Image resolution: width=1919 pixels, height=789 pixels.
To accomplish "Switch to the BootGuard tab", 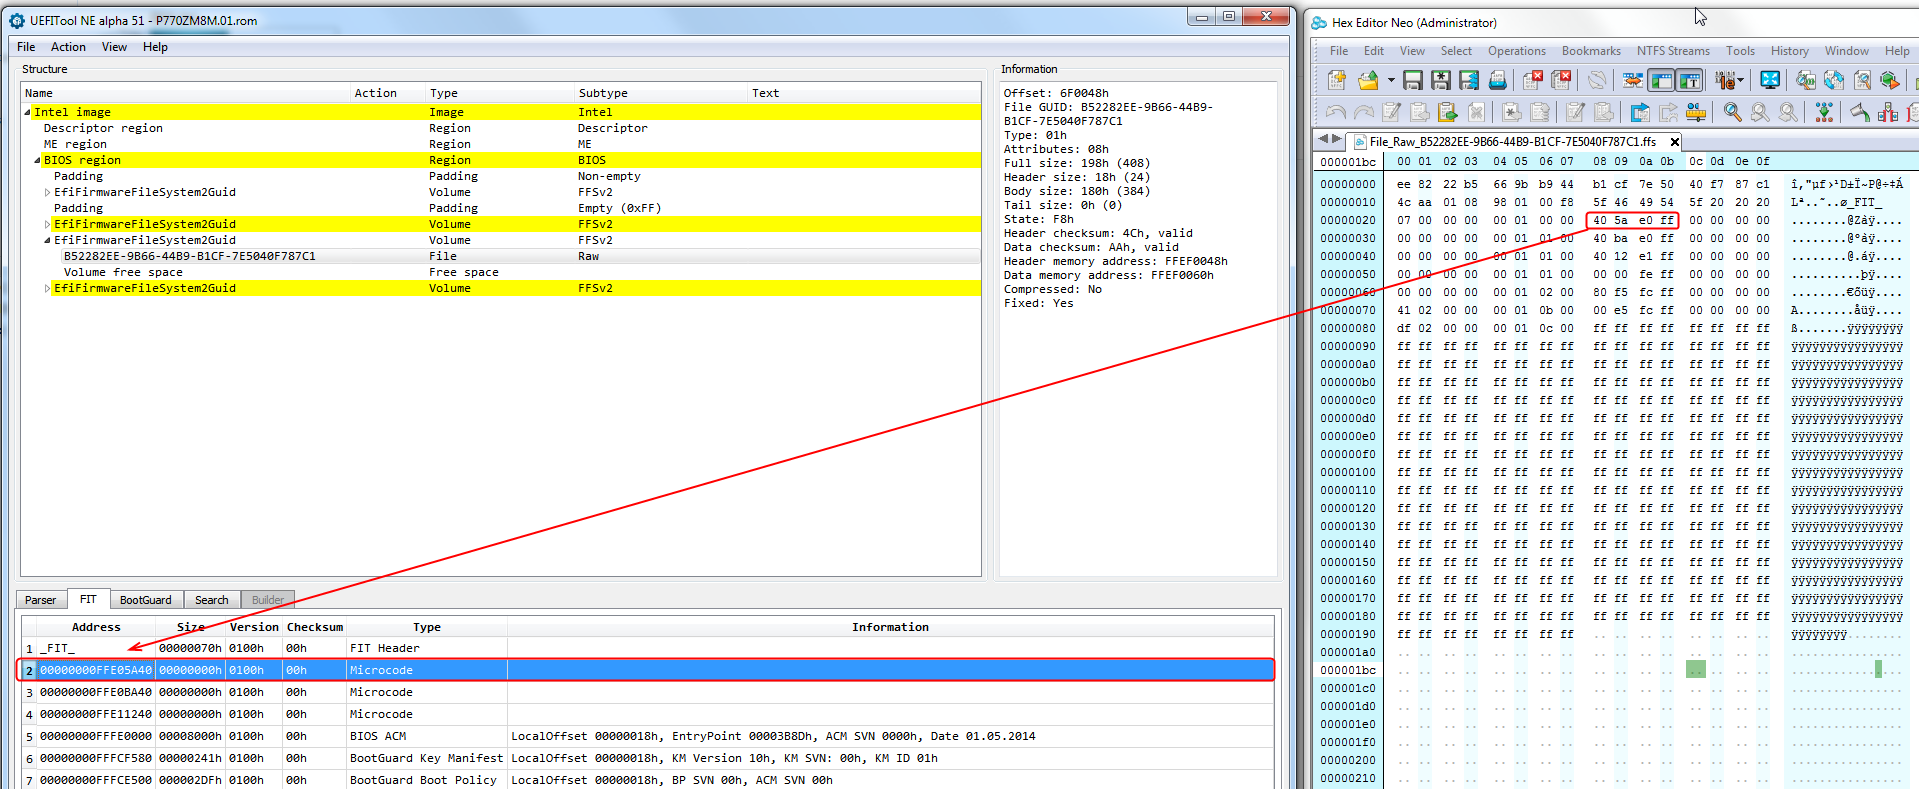I will [146, 600].
